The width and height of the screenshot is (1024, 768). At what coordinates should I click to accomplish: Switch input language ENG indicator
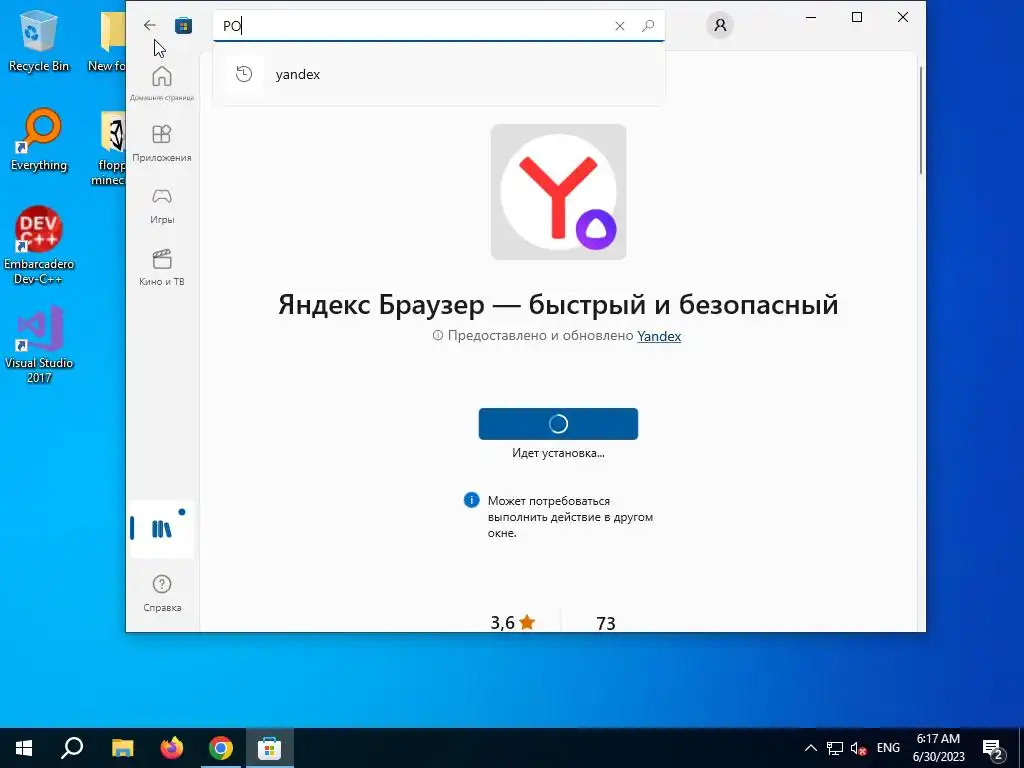click(888, 748)
